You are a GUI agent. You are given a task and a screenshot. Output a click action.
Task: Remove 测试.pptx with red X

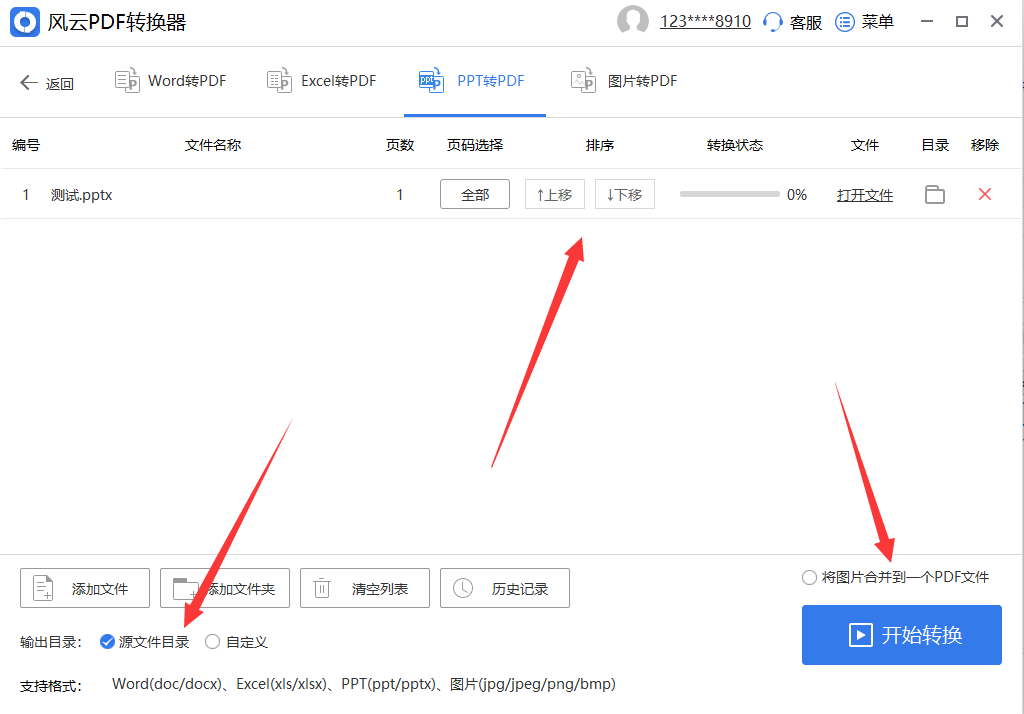985,194
